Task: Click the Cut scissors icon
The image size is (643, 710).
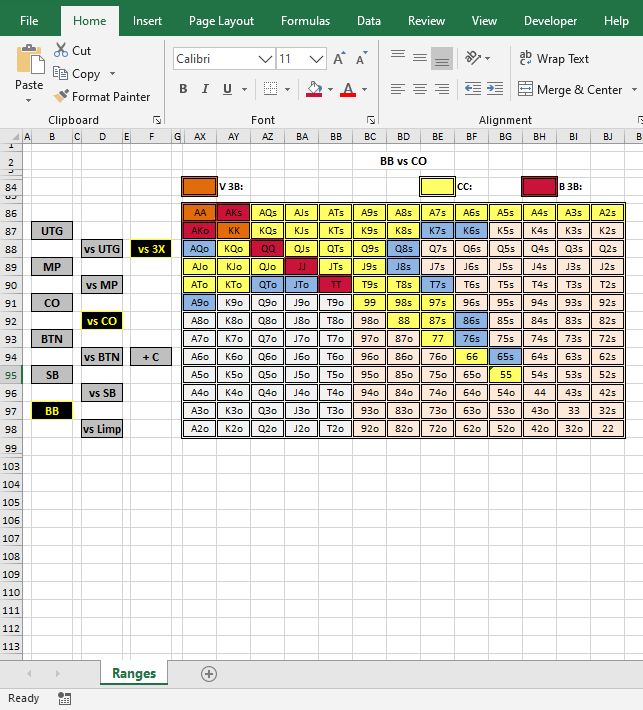Action: pos(61,50)
